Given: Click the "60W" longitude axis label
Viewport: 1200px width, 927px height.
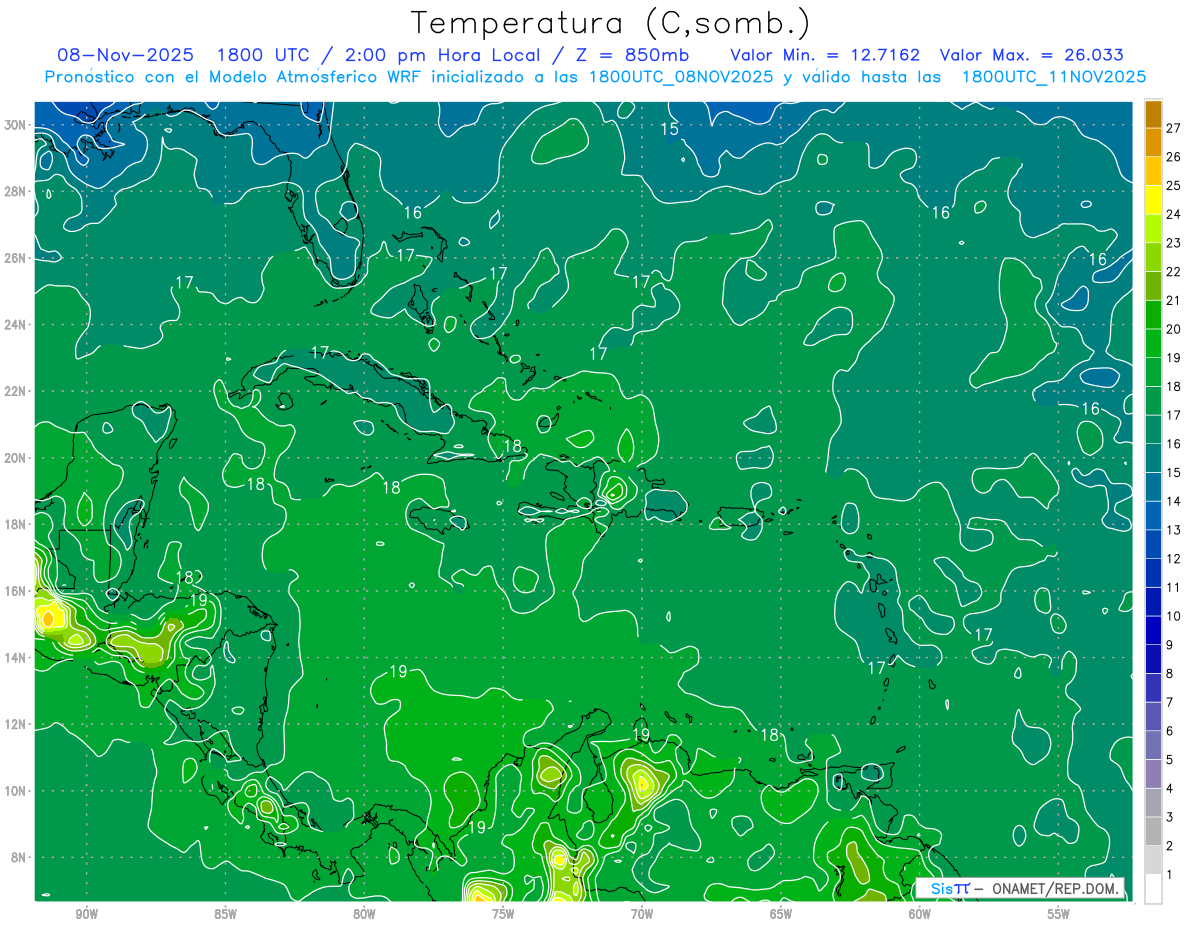Looking at the screenshot, I should coord(920,914).
